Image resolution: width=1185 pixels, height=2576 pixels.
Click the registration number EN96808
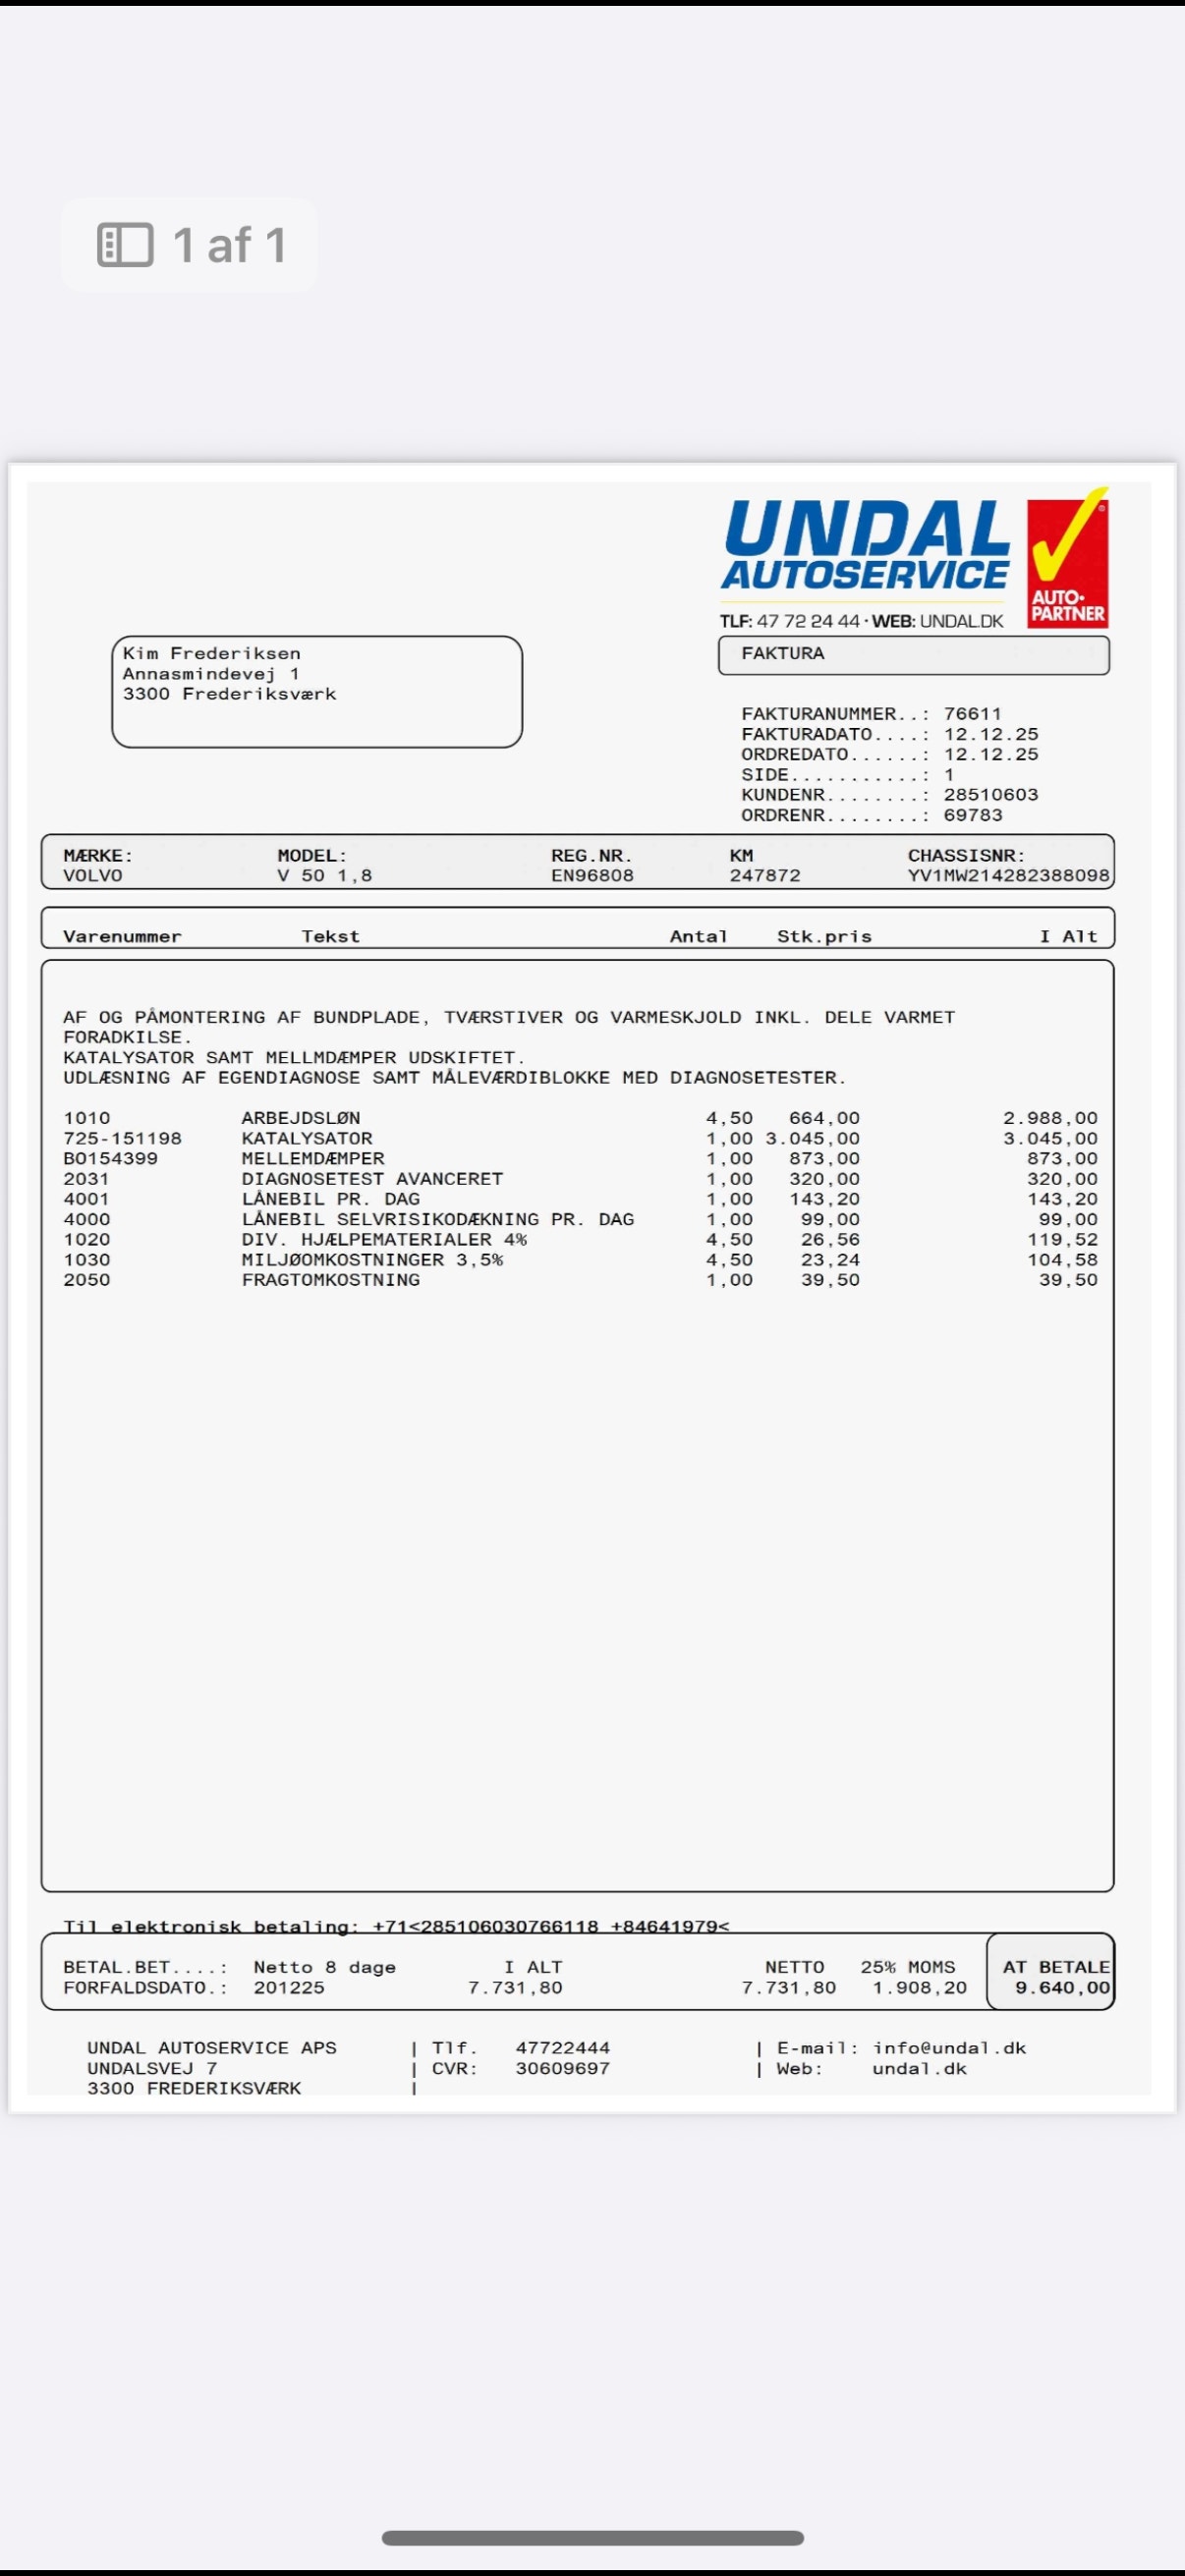[592, 875]
